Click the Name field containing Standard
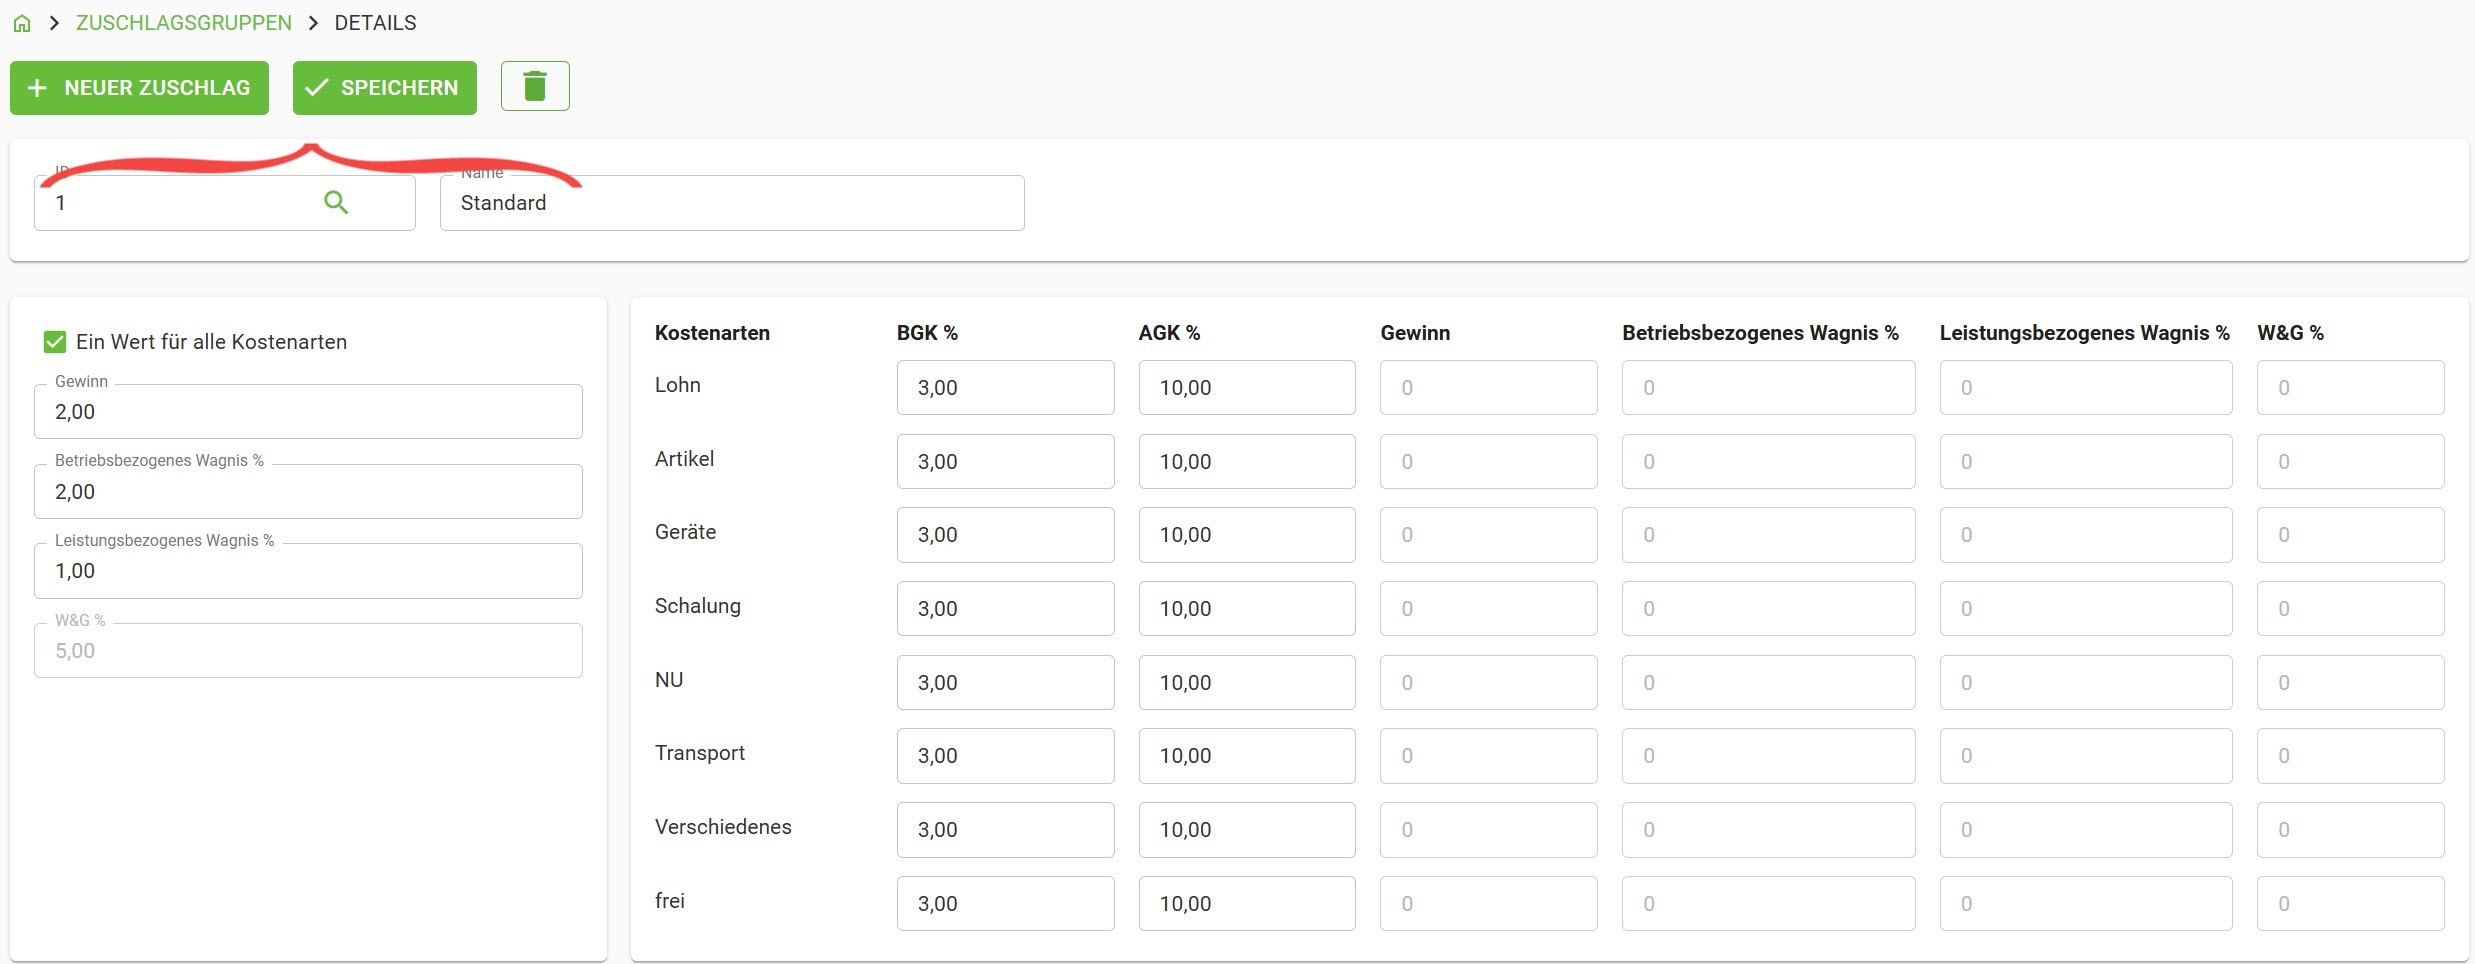2475x964 pixels. 731,203
